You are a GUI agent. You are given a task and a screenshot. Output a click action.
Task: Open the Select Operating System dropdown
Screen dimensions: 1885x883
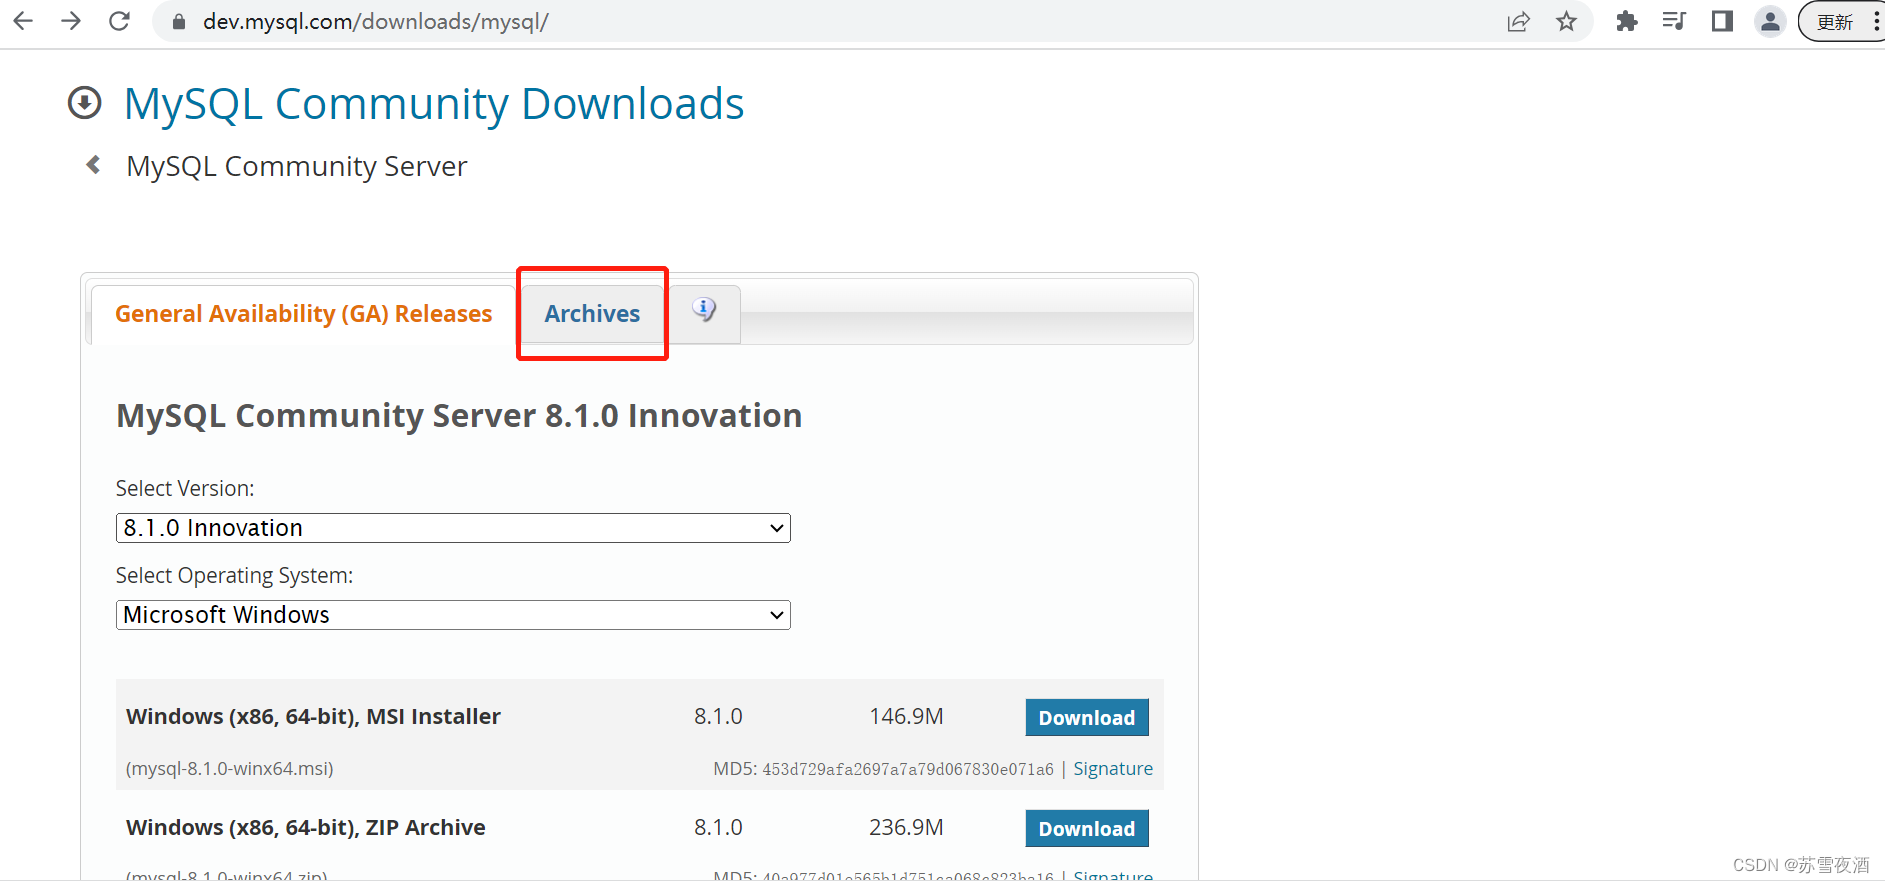click(453, 615)
